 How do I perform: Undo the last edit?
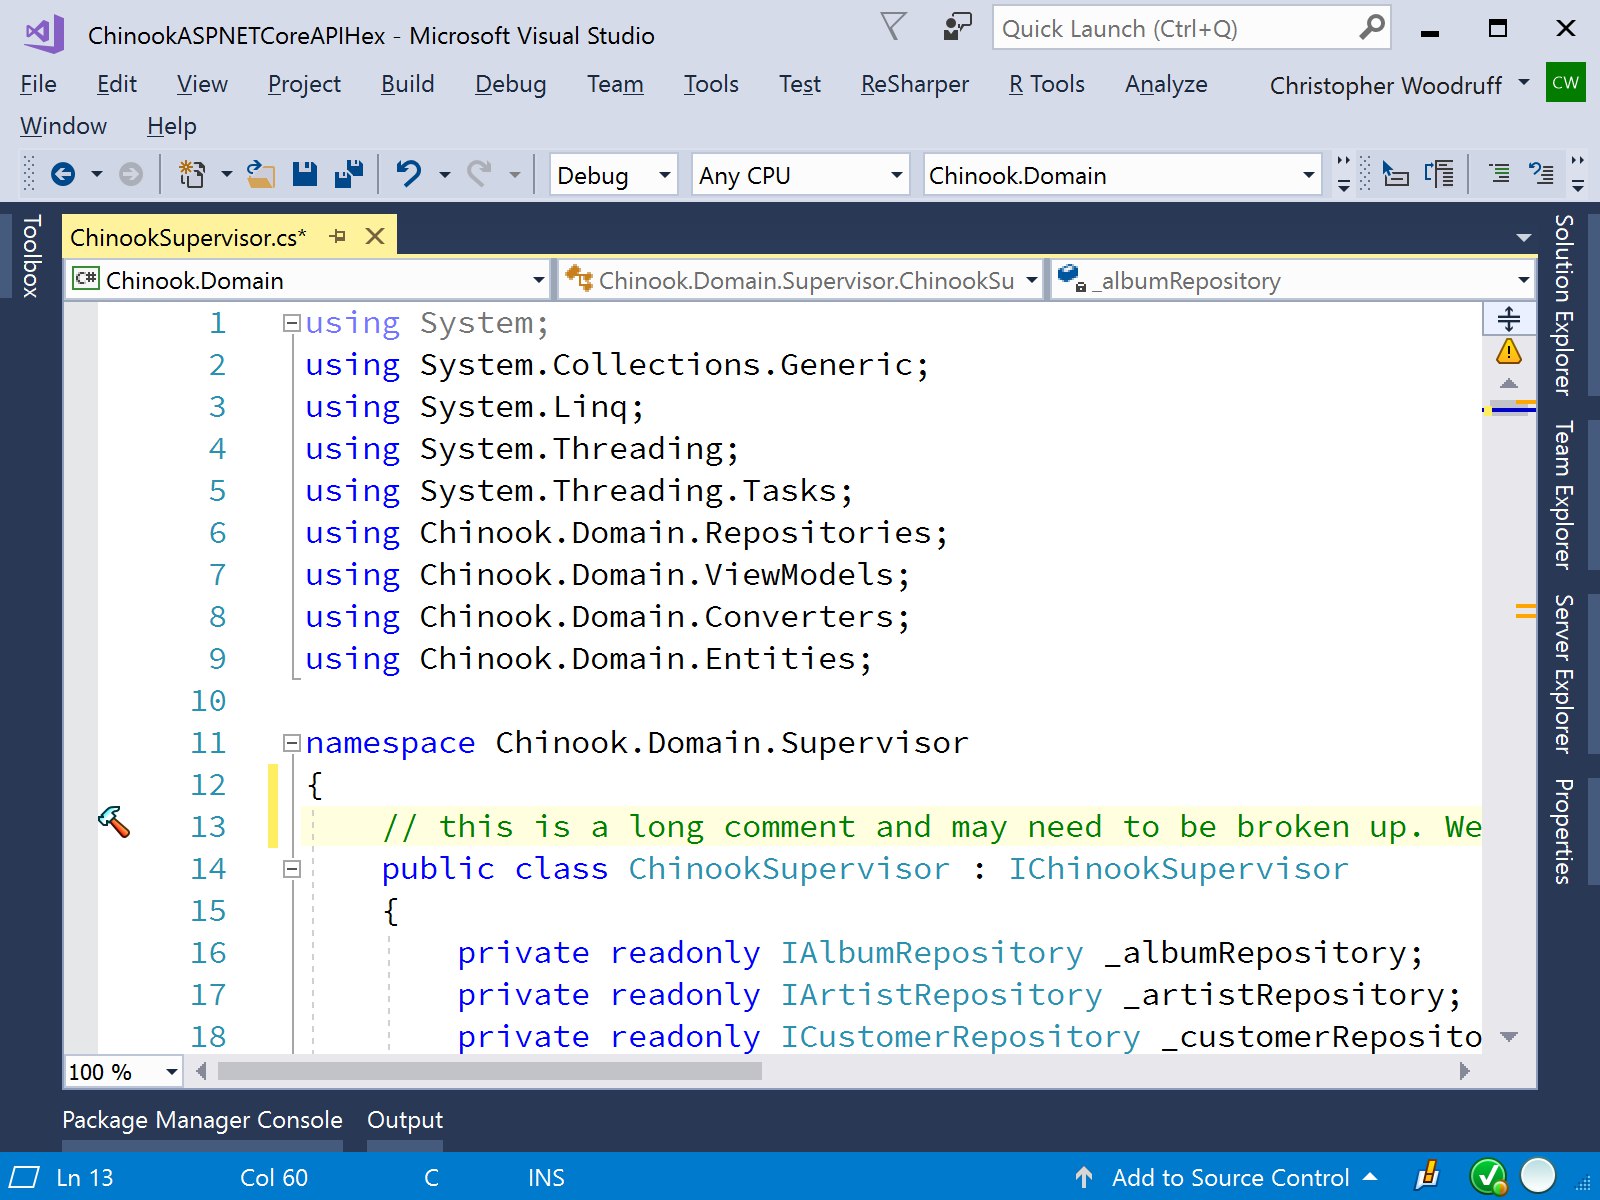(409, 175)
